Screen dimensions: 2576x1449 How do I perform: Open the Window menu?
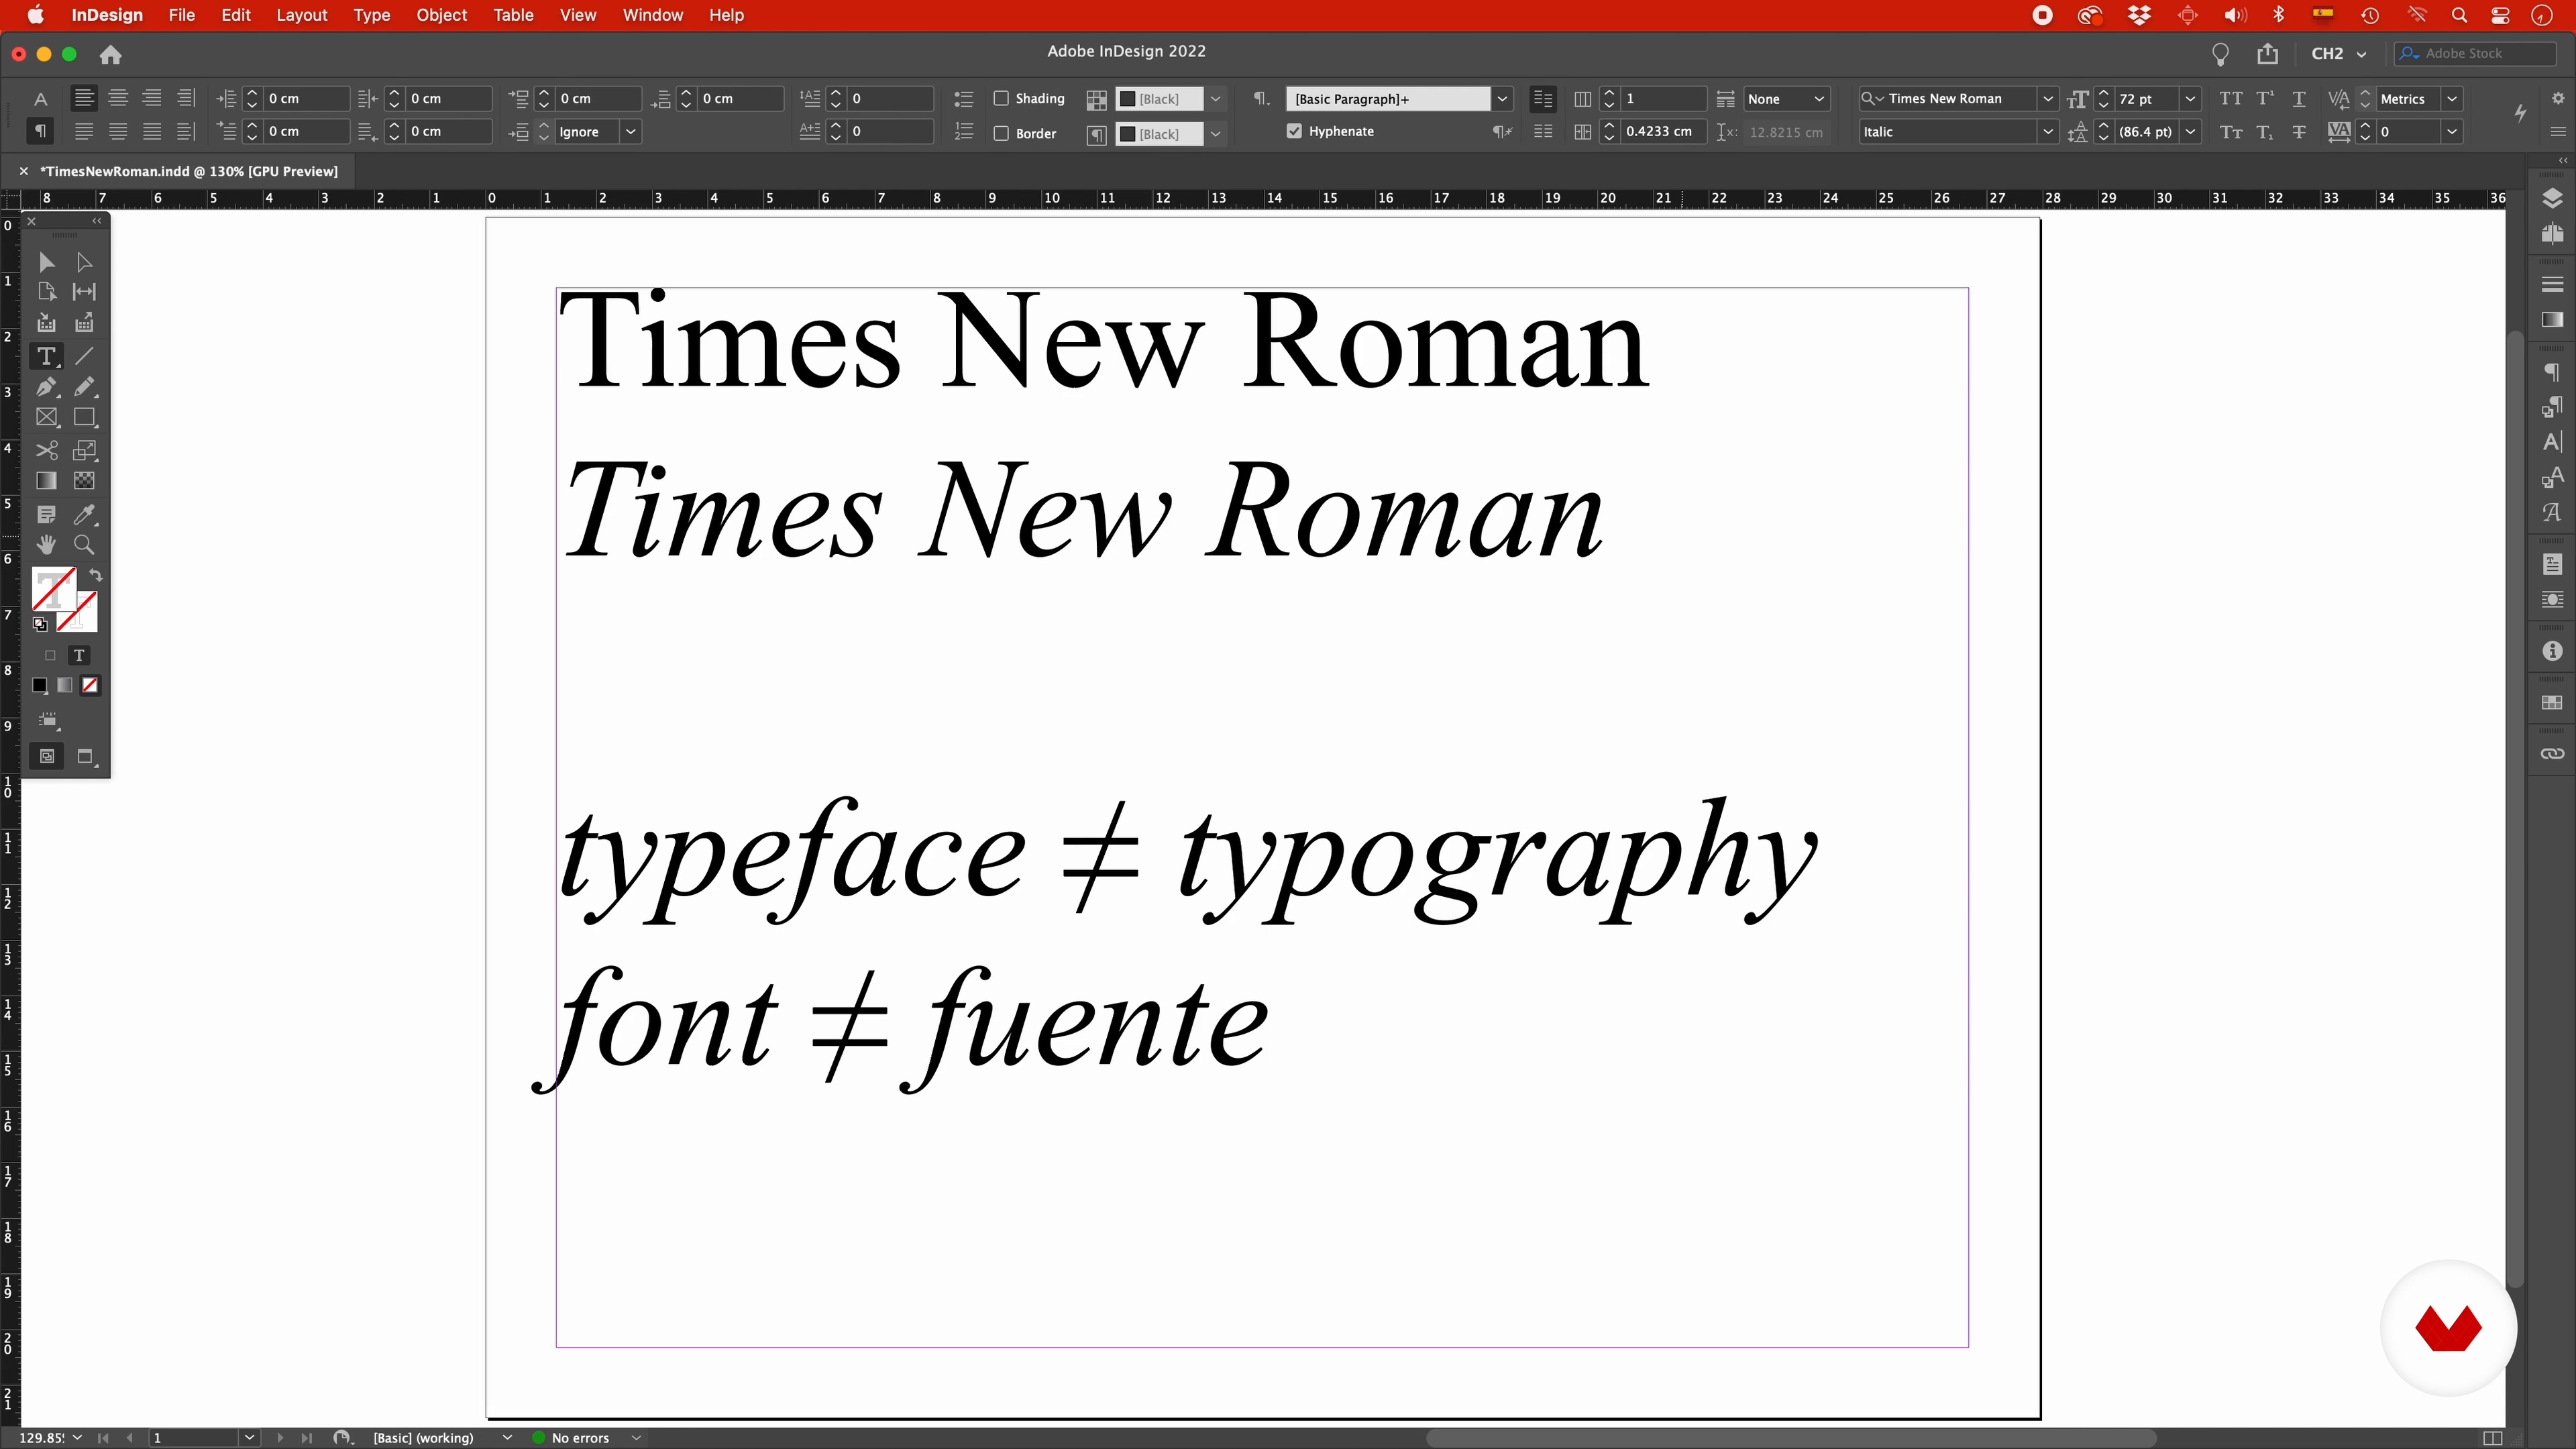point(652,15)
